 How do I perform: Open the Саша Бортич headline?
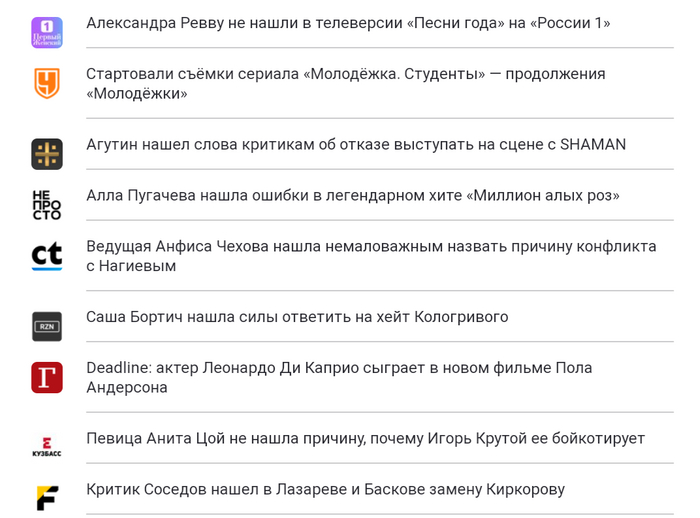pyautogui.click(x=297, y=317)
